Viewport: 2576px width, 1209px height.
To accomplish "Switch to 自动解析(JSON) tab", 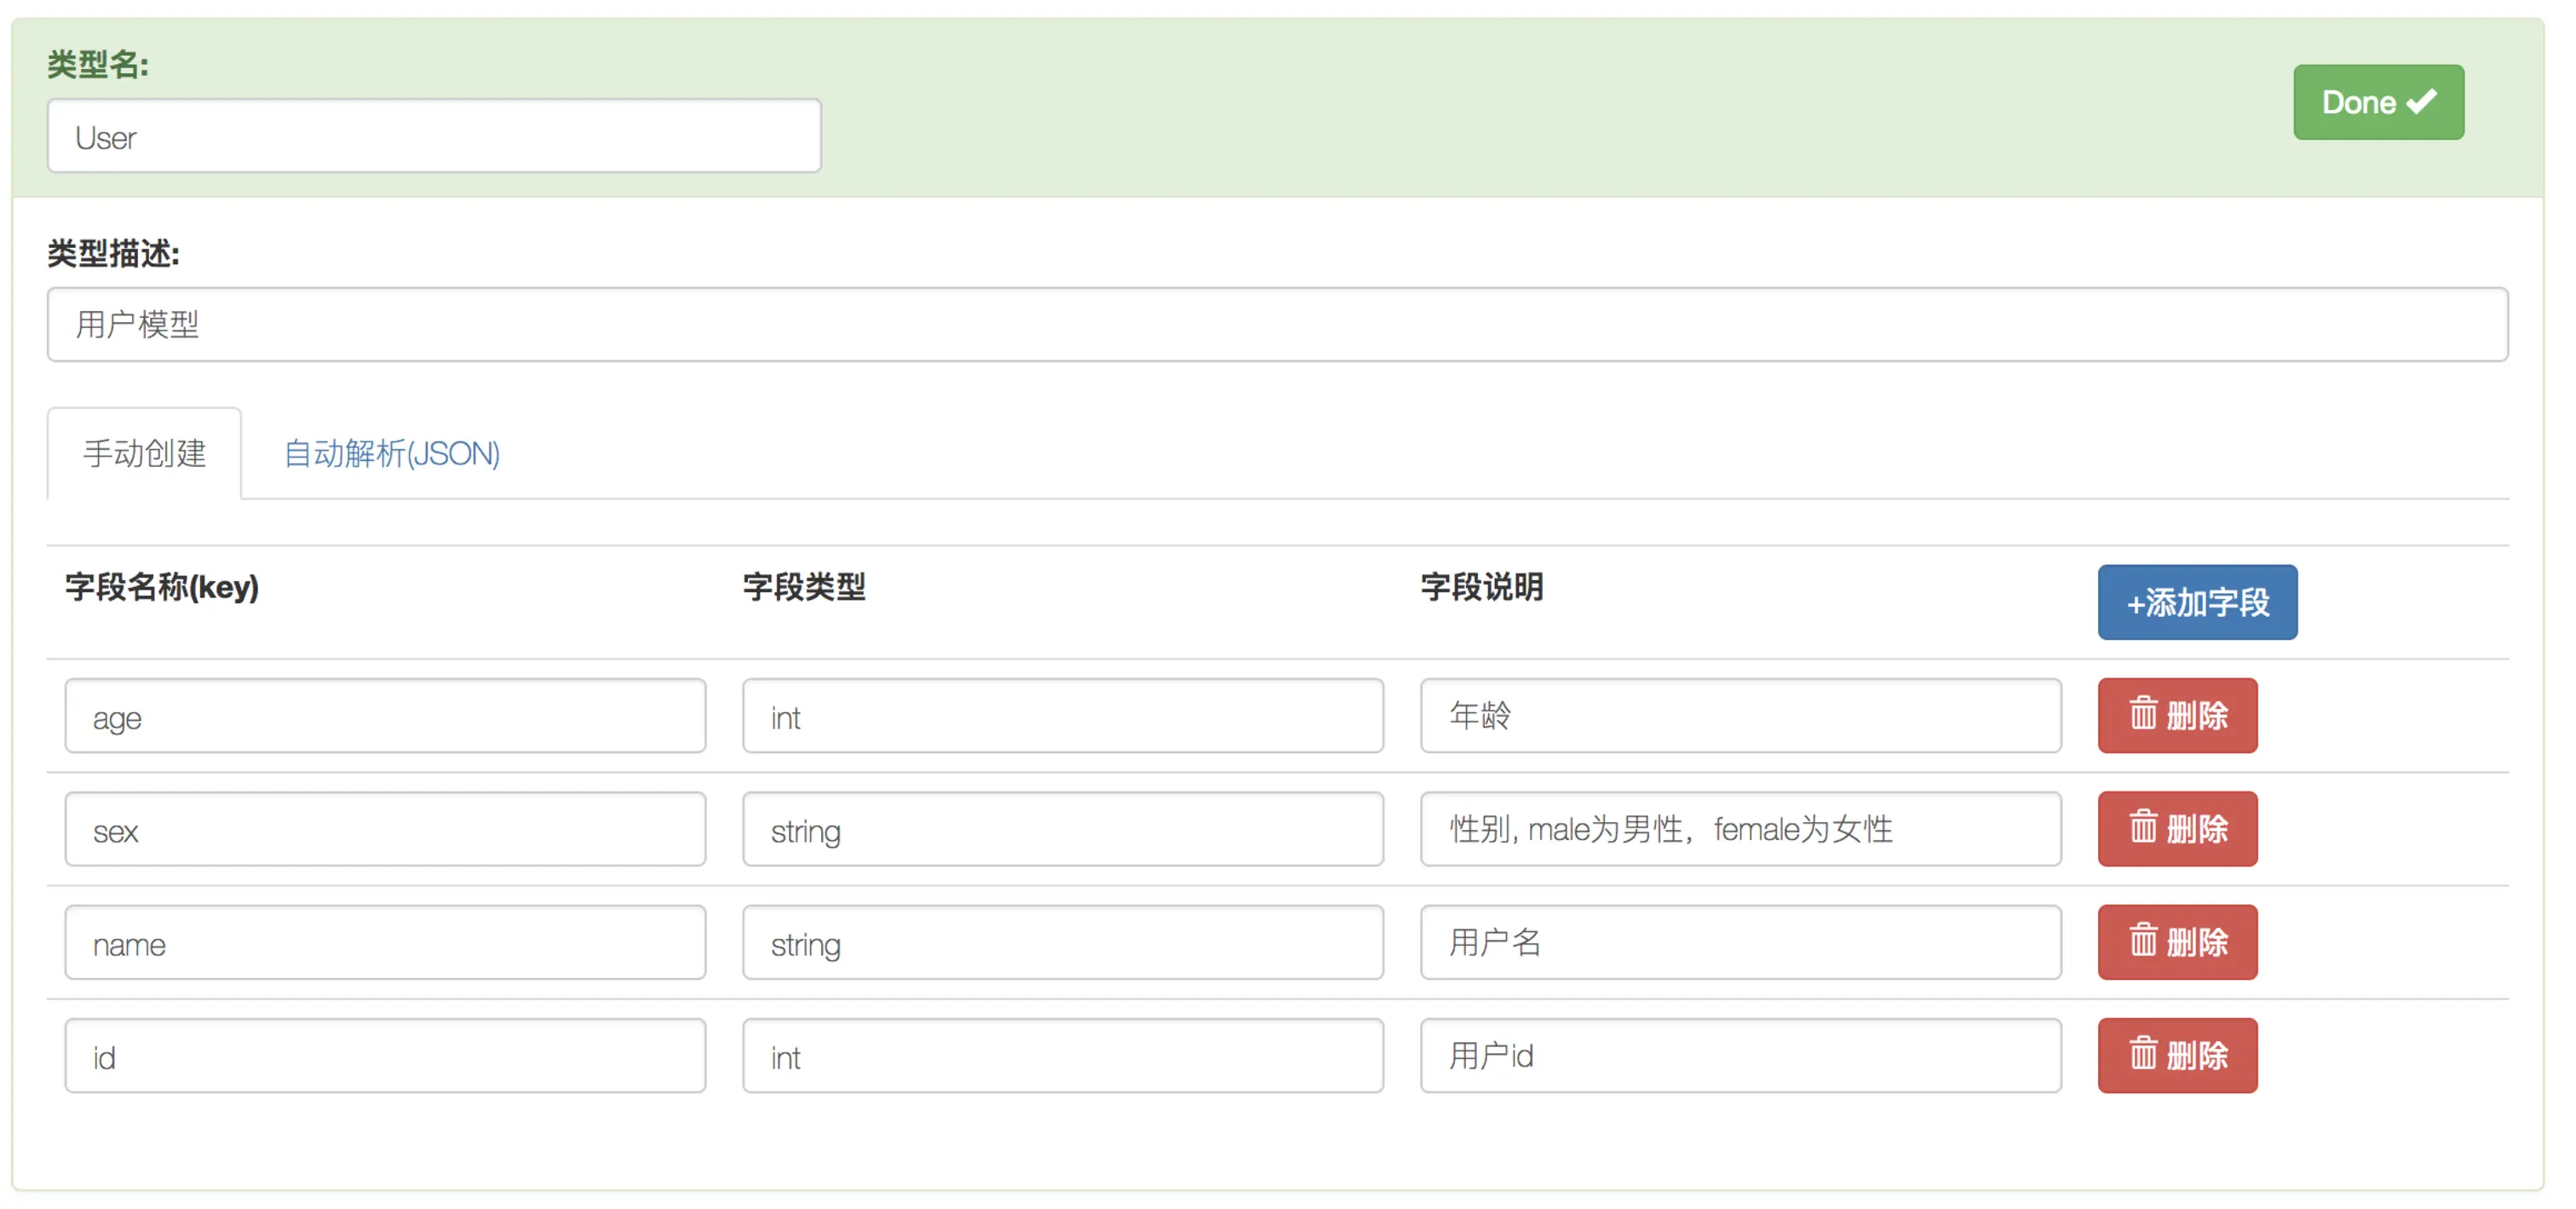I will point(391,454).
